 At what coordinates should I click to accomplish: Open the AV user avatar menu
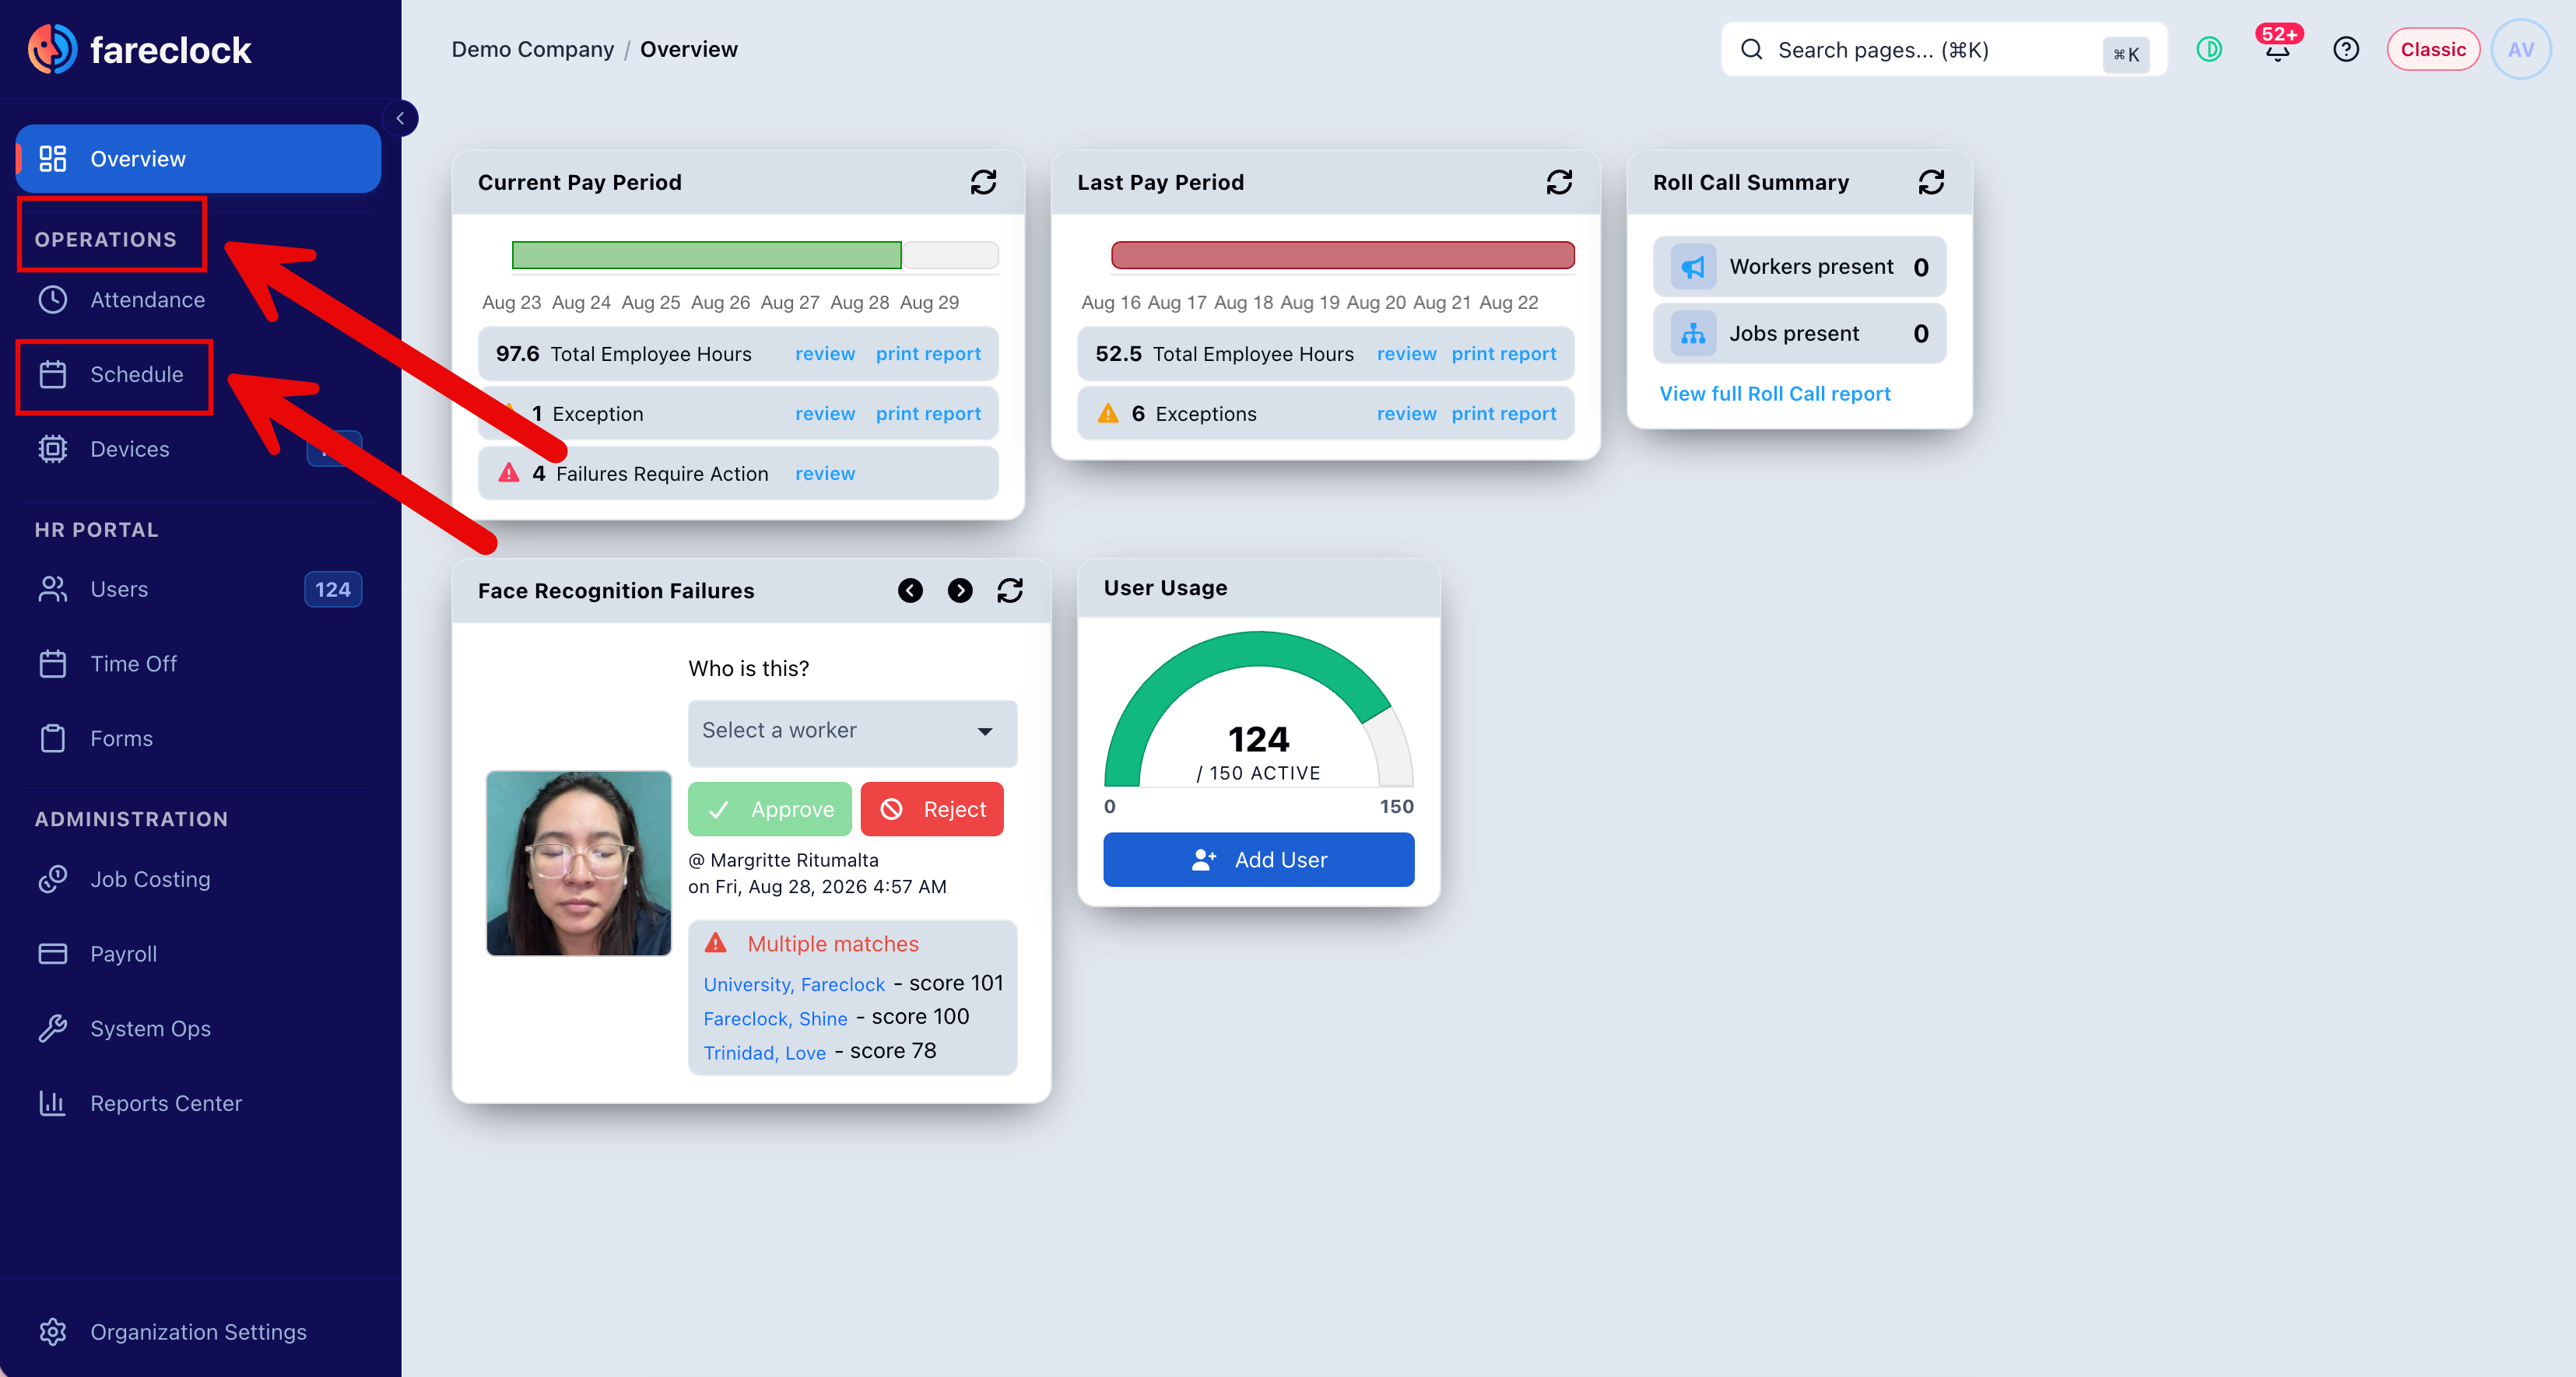pyautogui.click(x=2520, y=49)
